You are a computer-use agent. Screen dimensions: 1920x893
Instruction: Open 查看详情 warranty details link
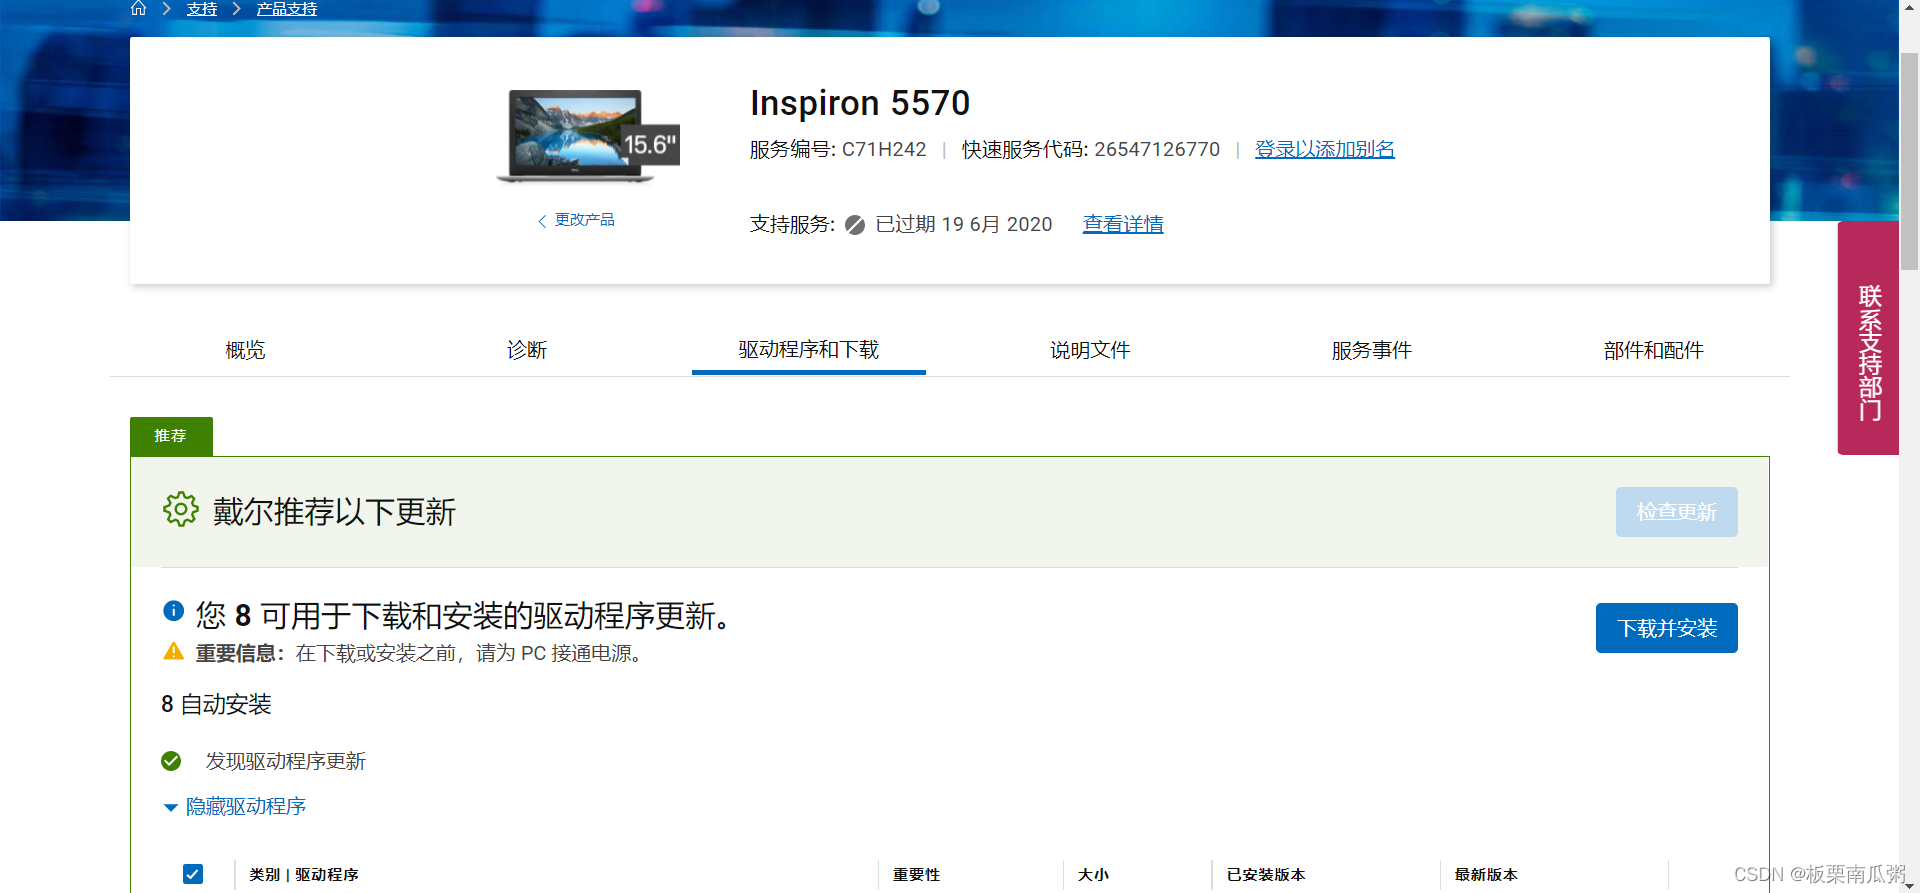(1123, 224)
